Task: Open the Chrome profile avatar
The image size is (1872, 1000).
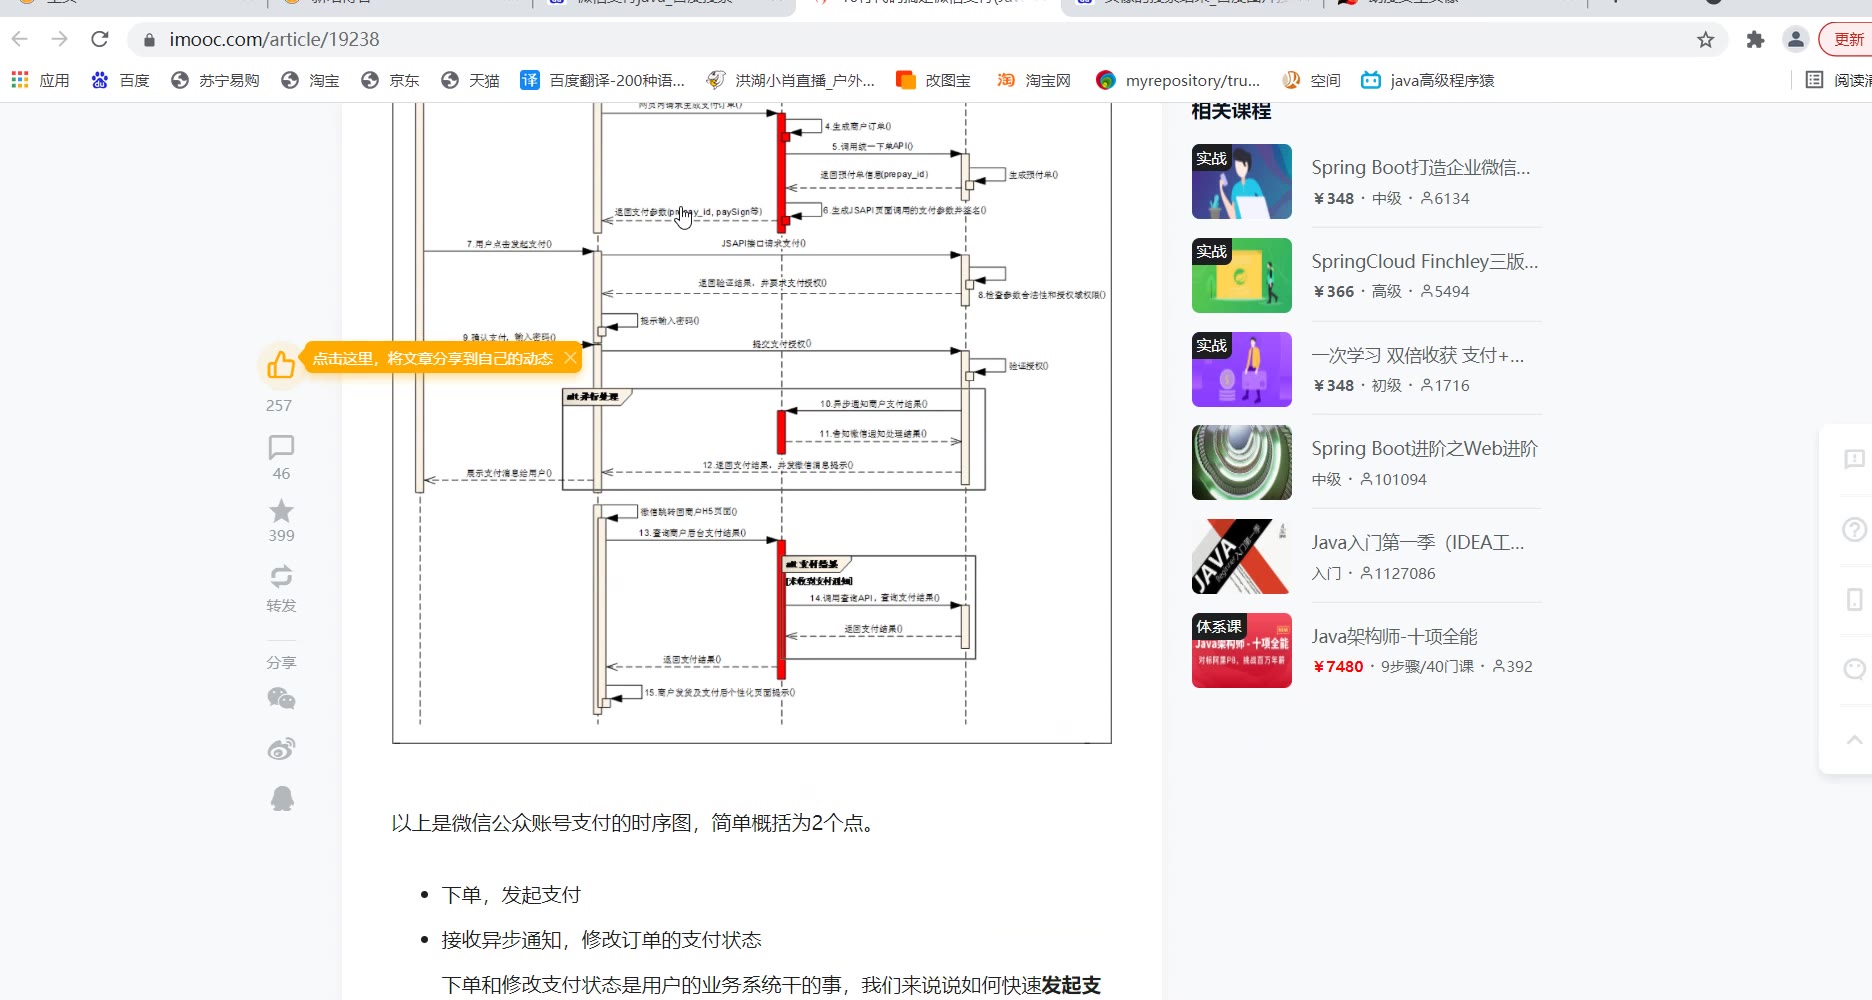Action: [x=1796, y=40]
